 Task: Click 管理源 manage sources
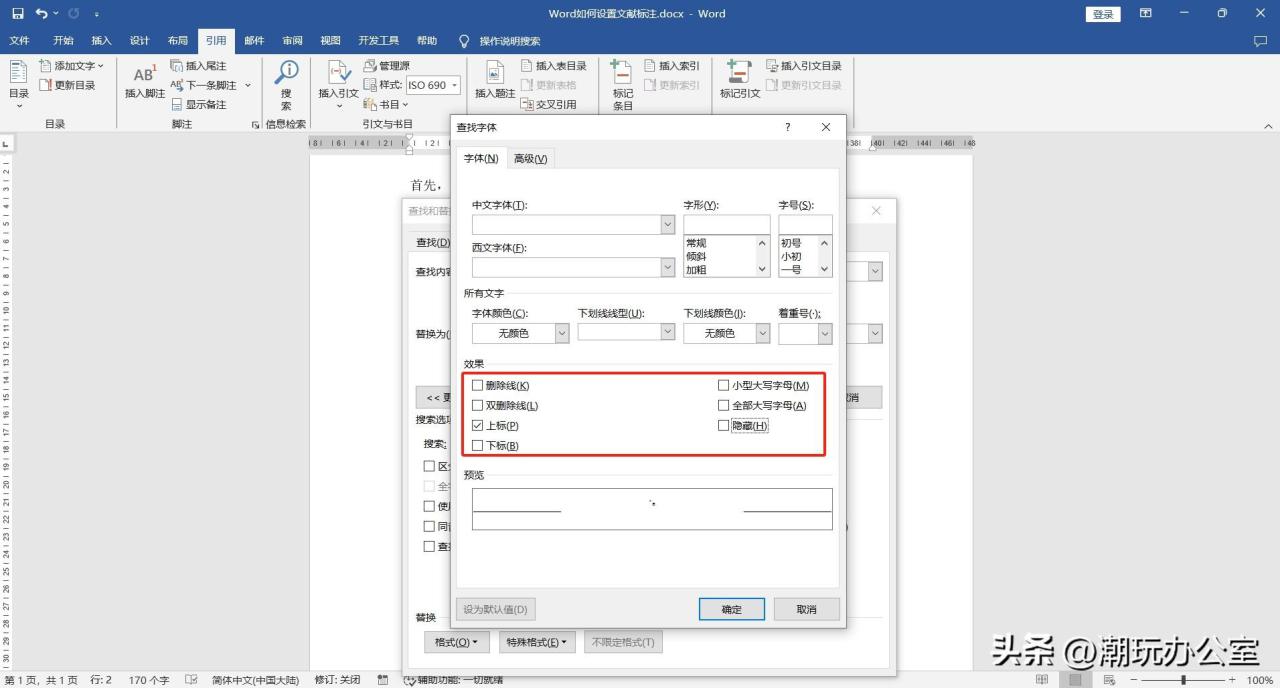386,66
